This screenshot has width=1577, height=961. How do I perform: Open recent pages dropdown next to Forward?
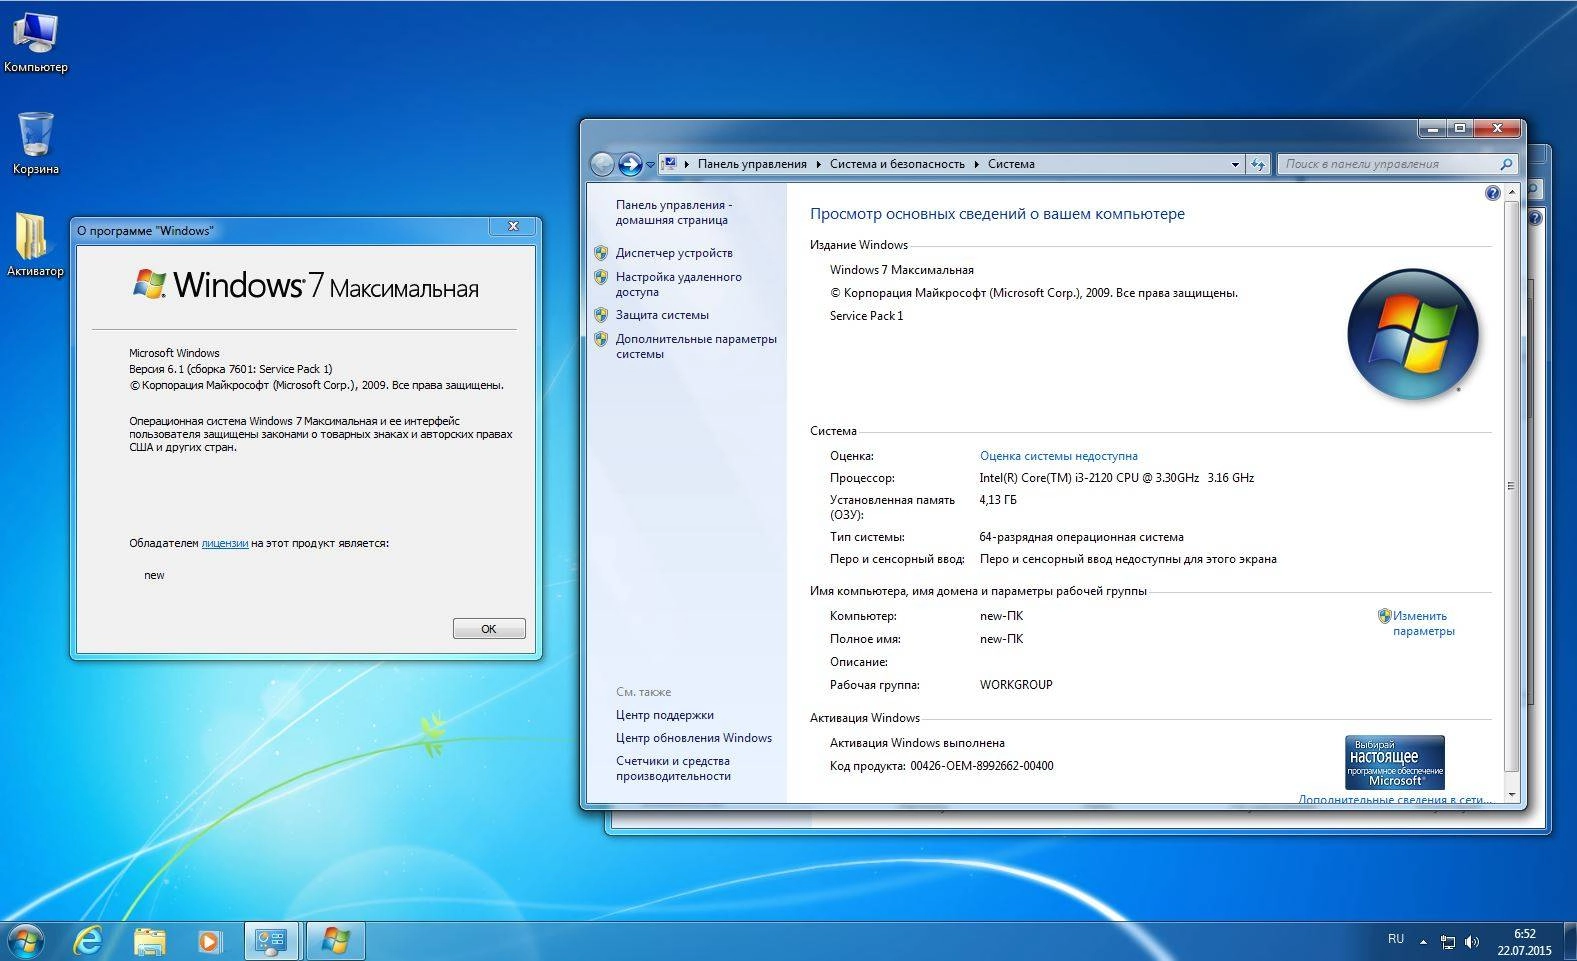tap(650, 165)
